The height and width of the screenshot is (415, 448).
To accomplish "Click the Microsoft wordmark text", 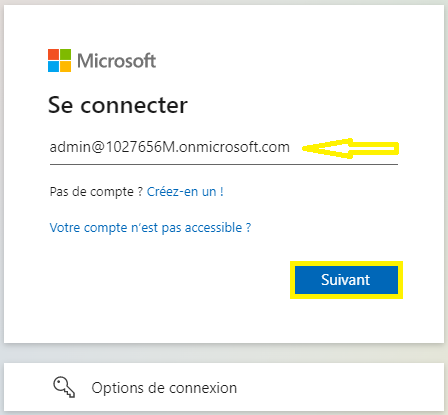I will pos(116,61).
